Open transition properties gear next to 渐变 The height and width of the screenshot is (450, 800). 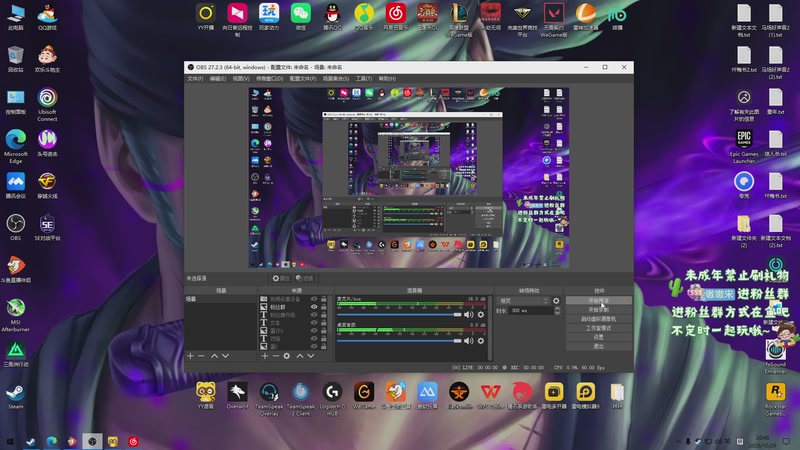[x=556, y=301]
